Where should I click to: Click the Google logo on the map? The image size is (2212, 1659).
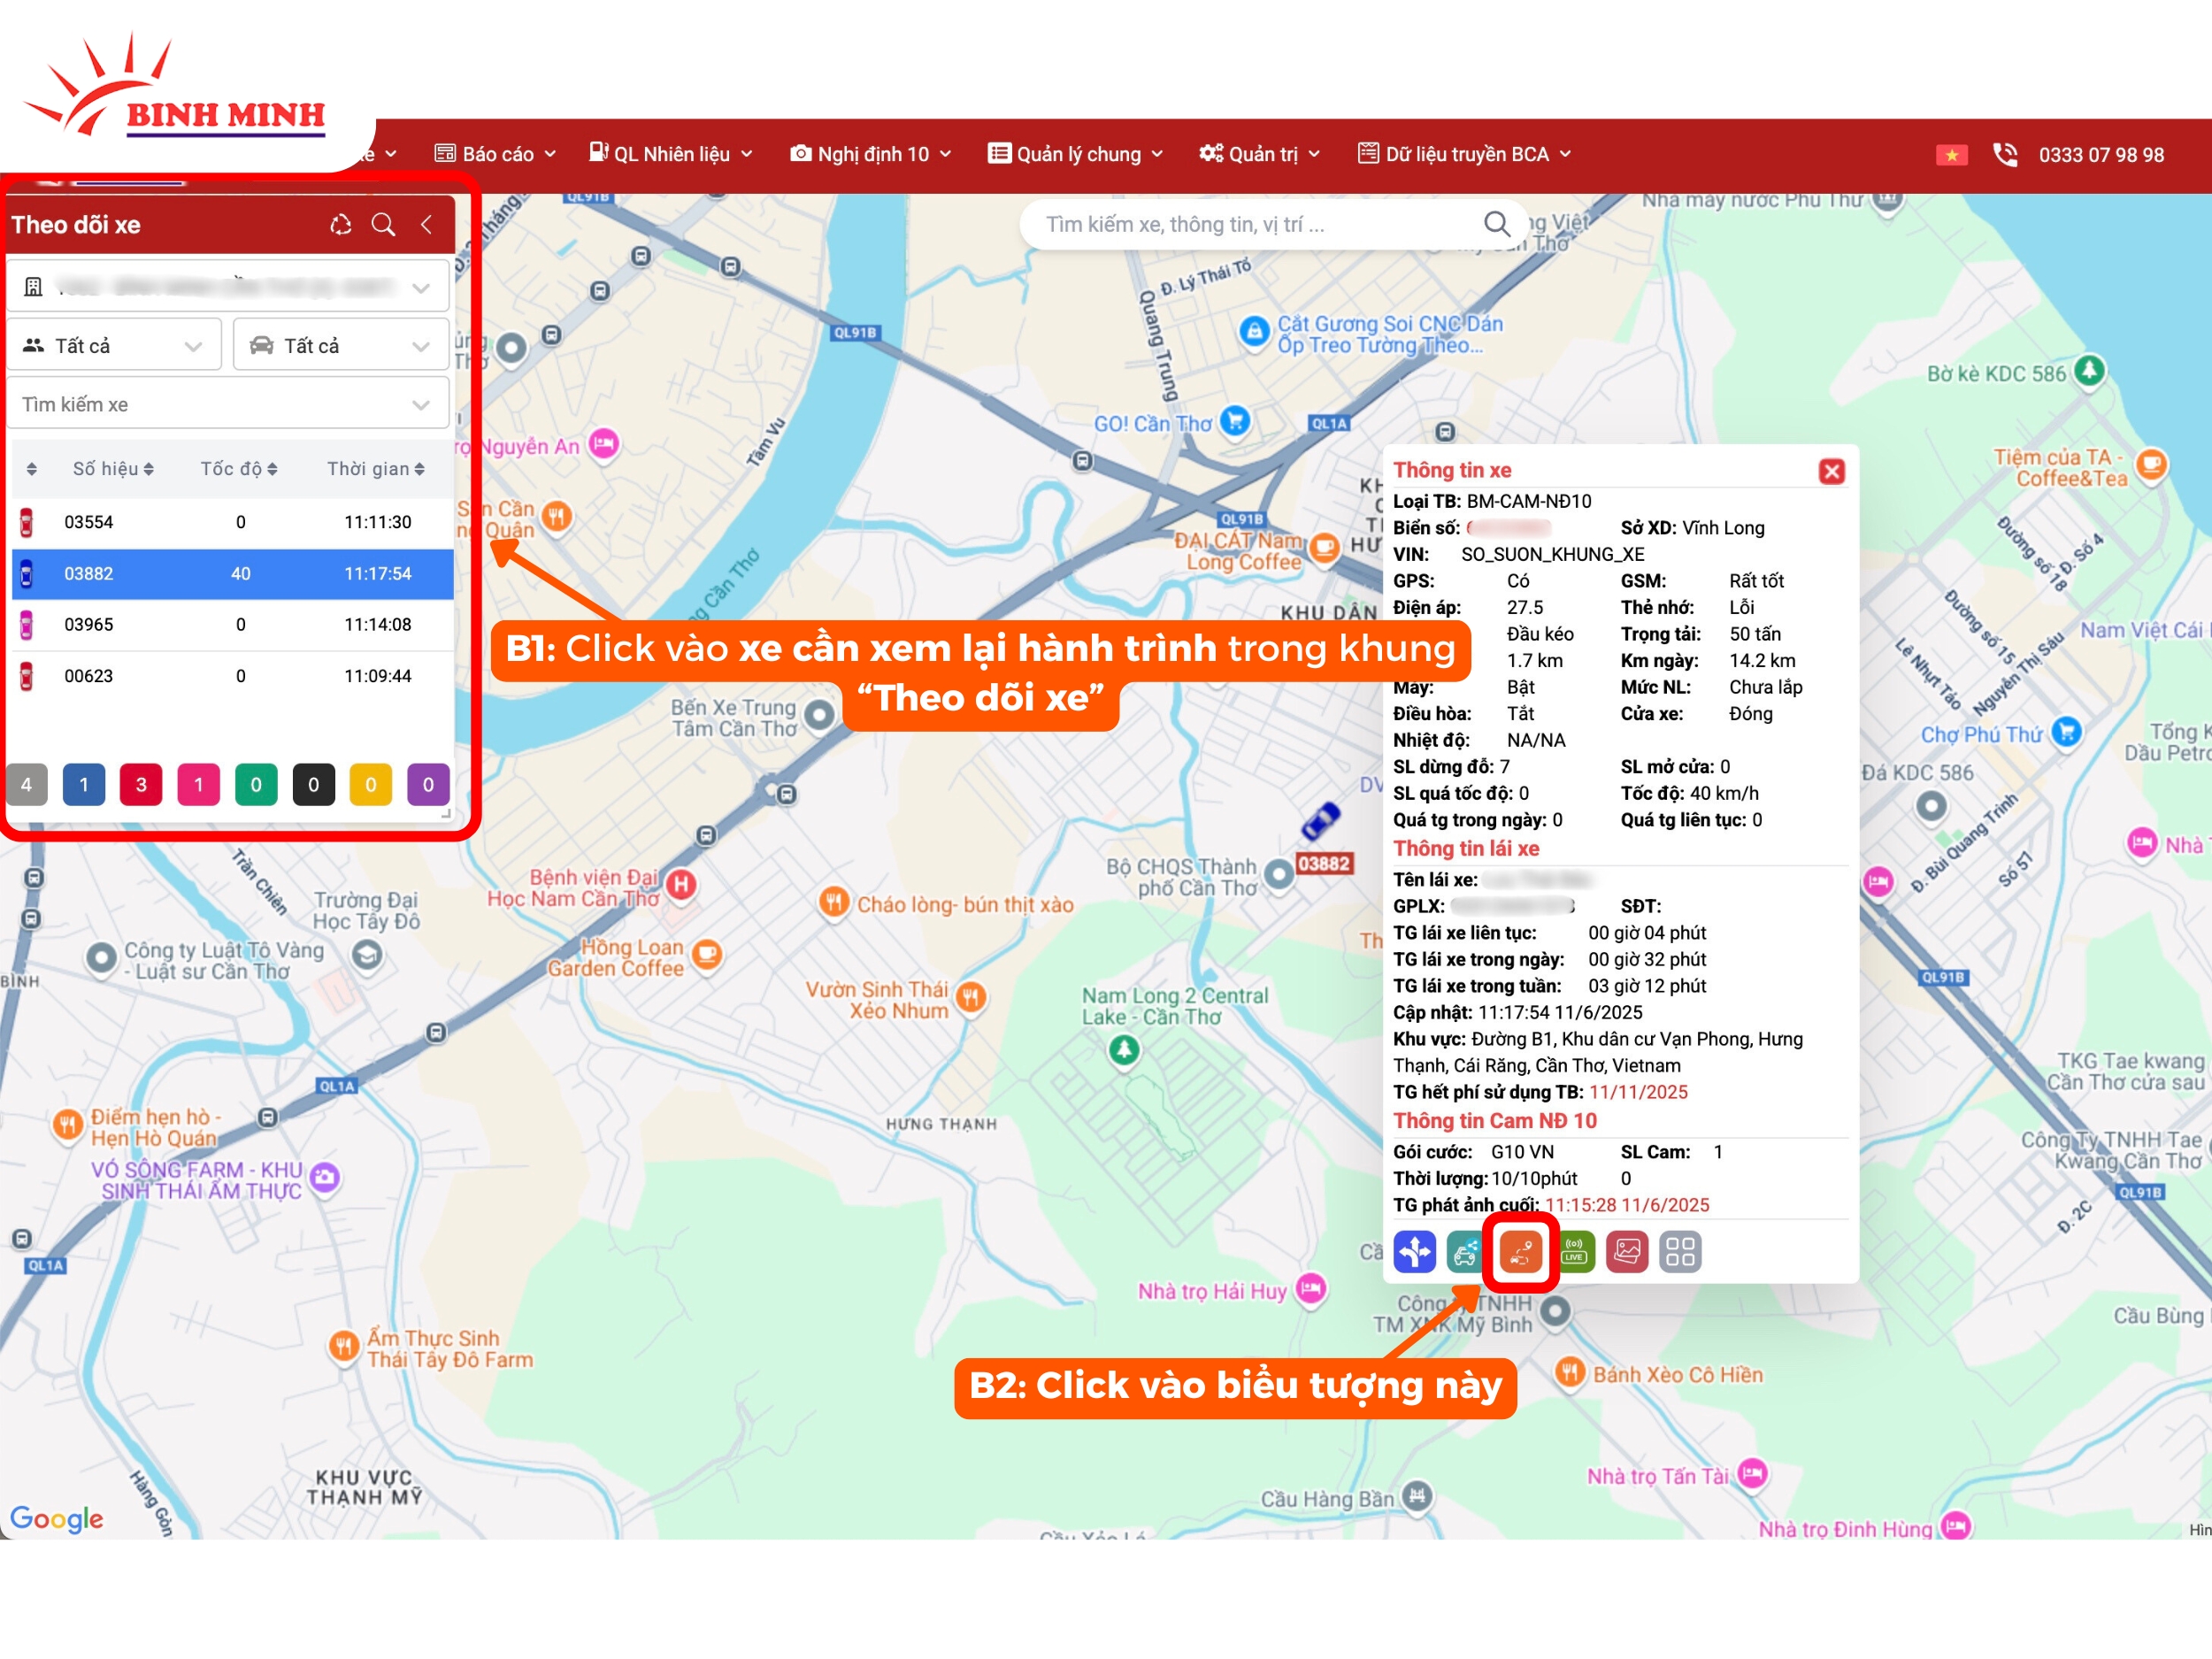tap(57, 1519)
